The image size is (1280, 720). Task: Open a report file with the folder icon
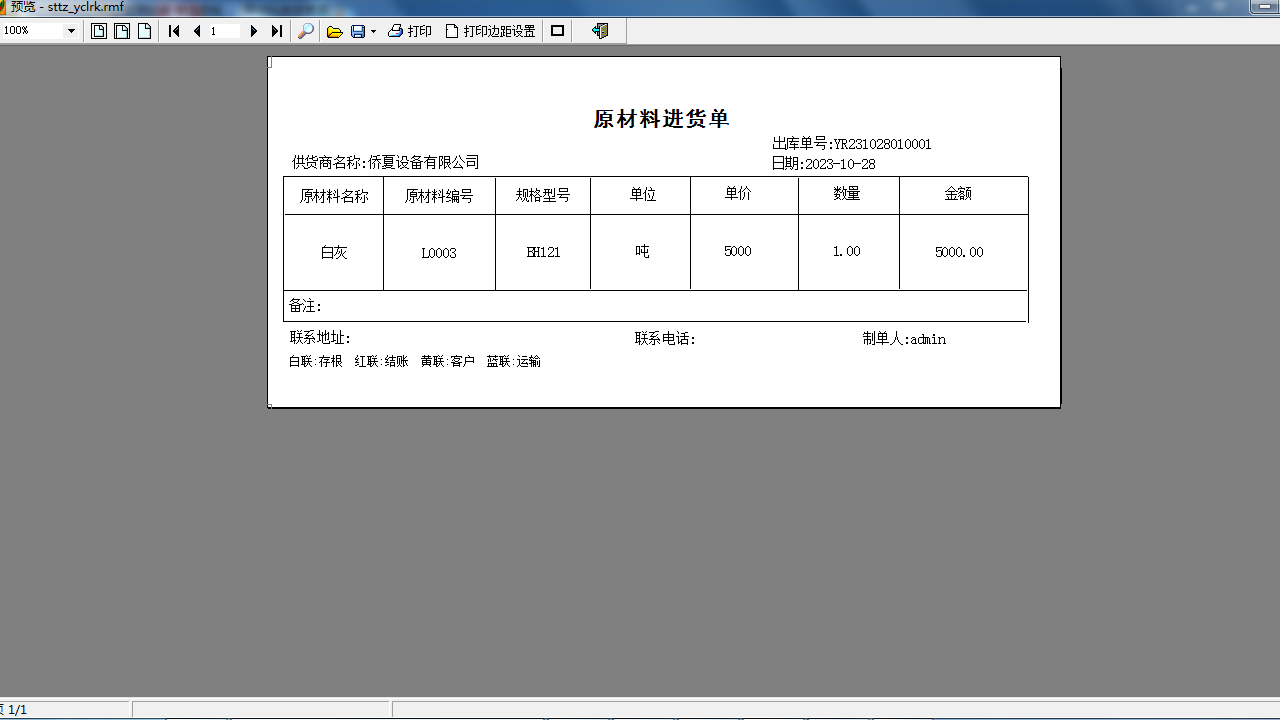click(x=334, y=31)
